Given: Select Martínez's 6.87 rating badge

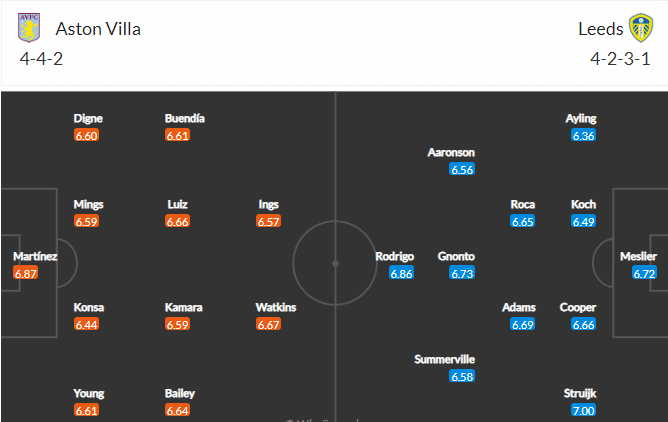Looking at the screenshot, I should click(x=26, y=273).
